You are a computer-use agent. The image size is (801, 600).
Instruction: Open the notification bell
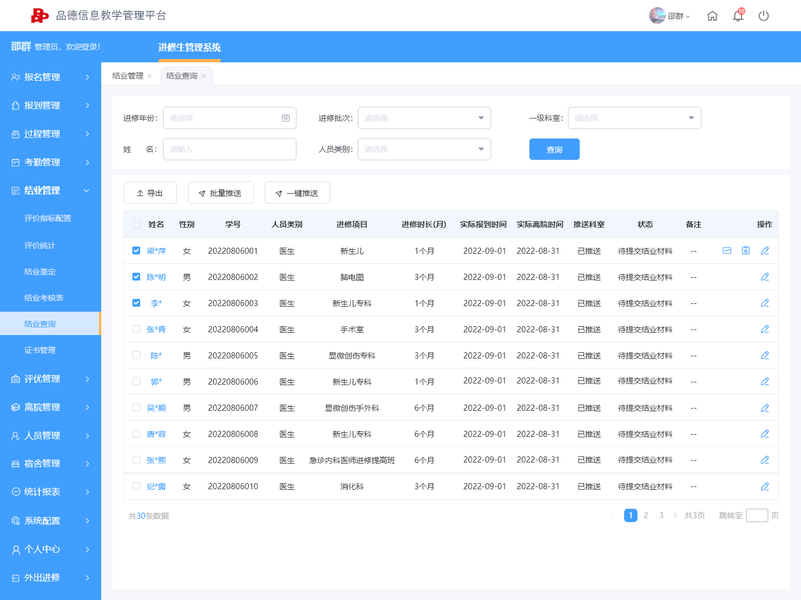point(738,15)
